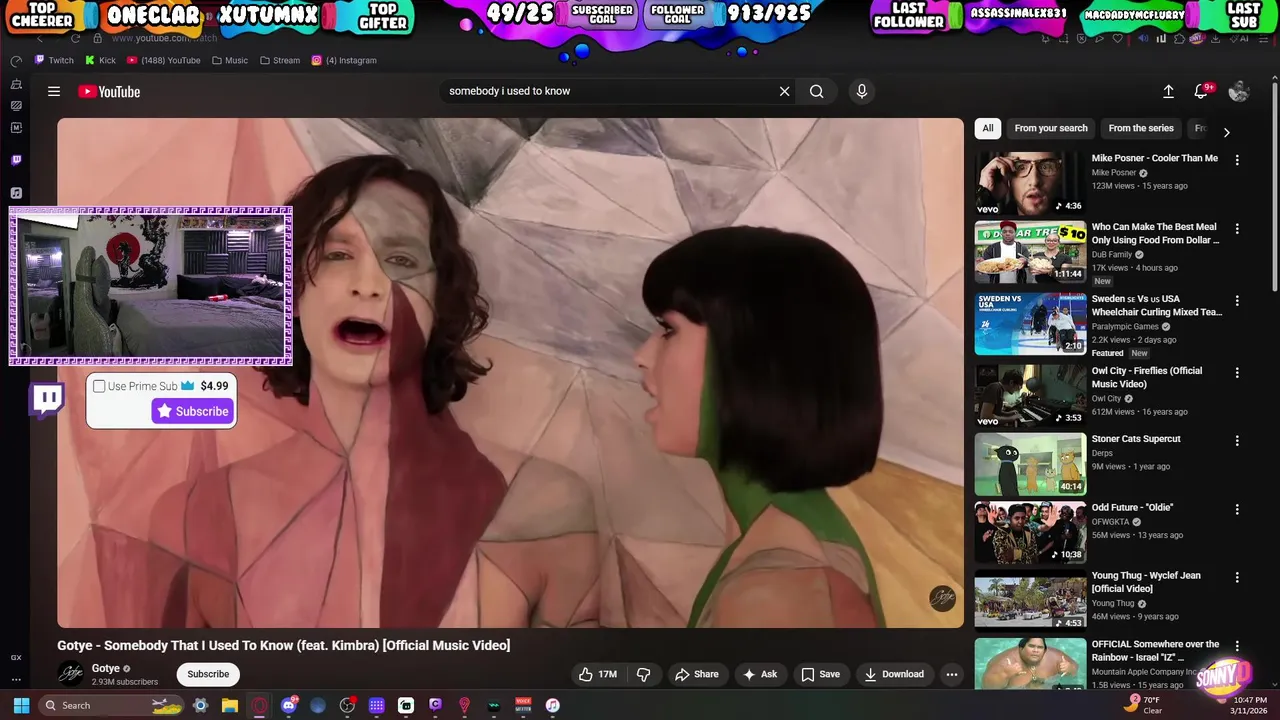Screen dimensions: 1280x720
Task: Open Twitch panel in browser sidebar
Action: coord(16,160)
